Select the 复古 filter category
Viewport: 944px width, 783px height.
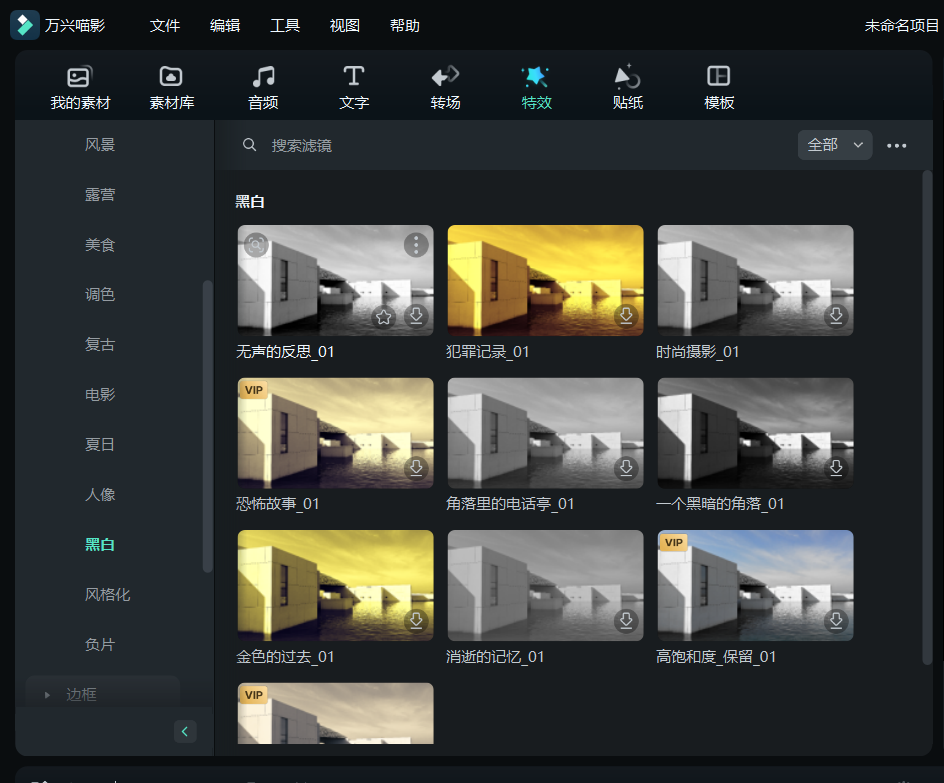pos(100,345)
